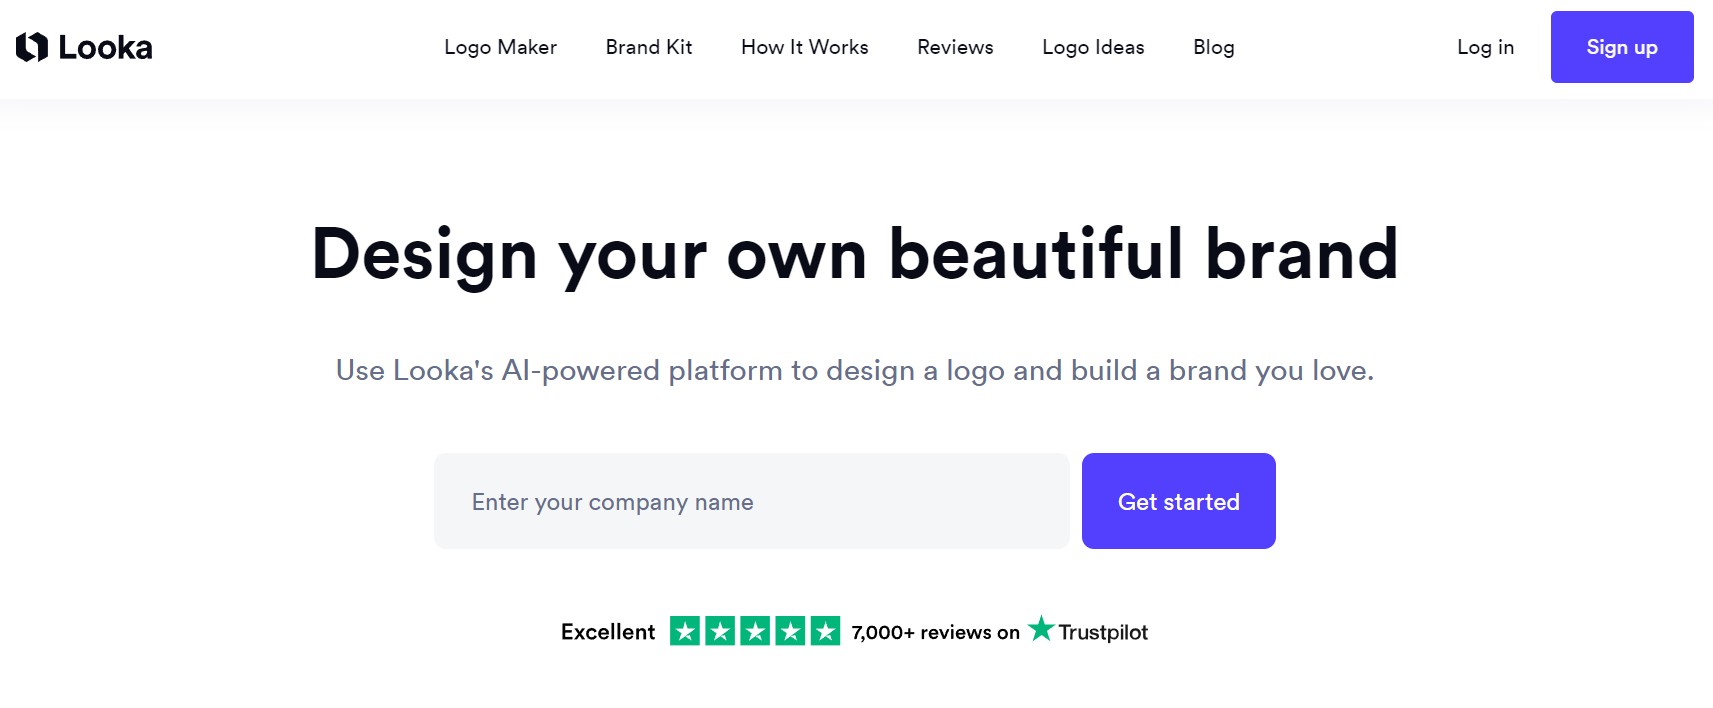Click the green Trustpilot star logo
1713x708 pixels.
pos(1041,629)
